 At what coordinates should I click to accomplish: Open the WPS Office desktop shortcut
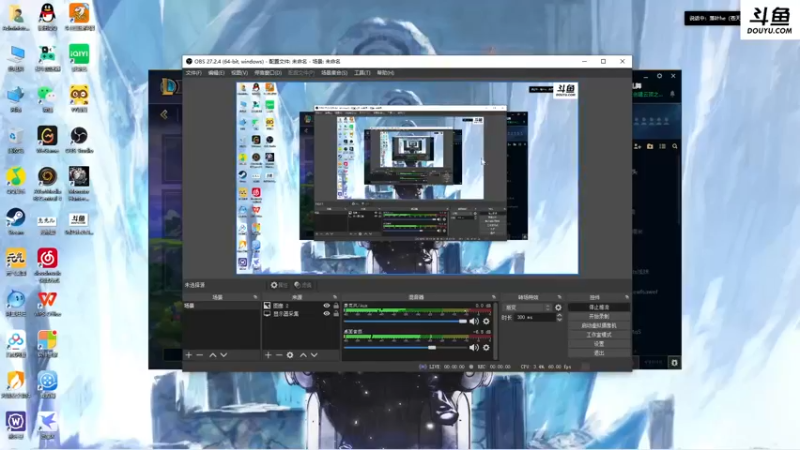(47, 303)
